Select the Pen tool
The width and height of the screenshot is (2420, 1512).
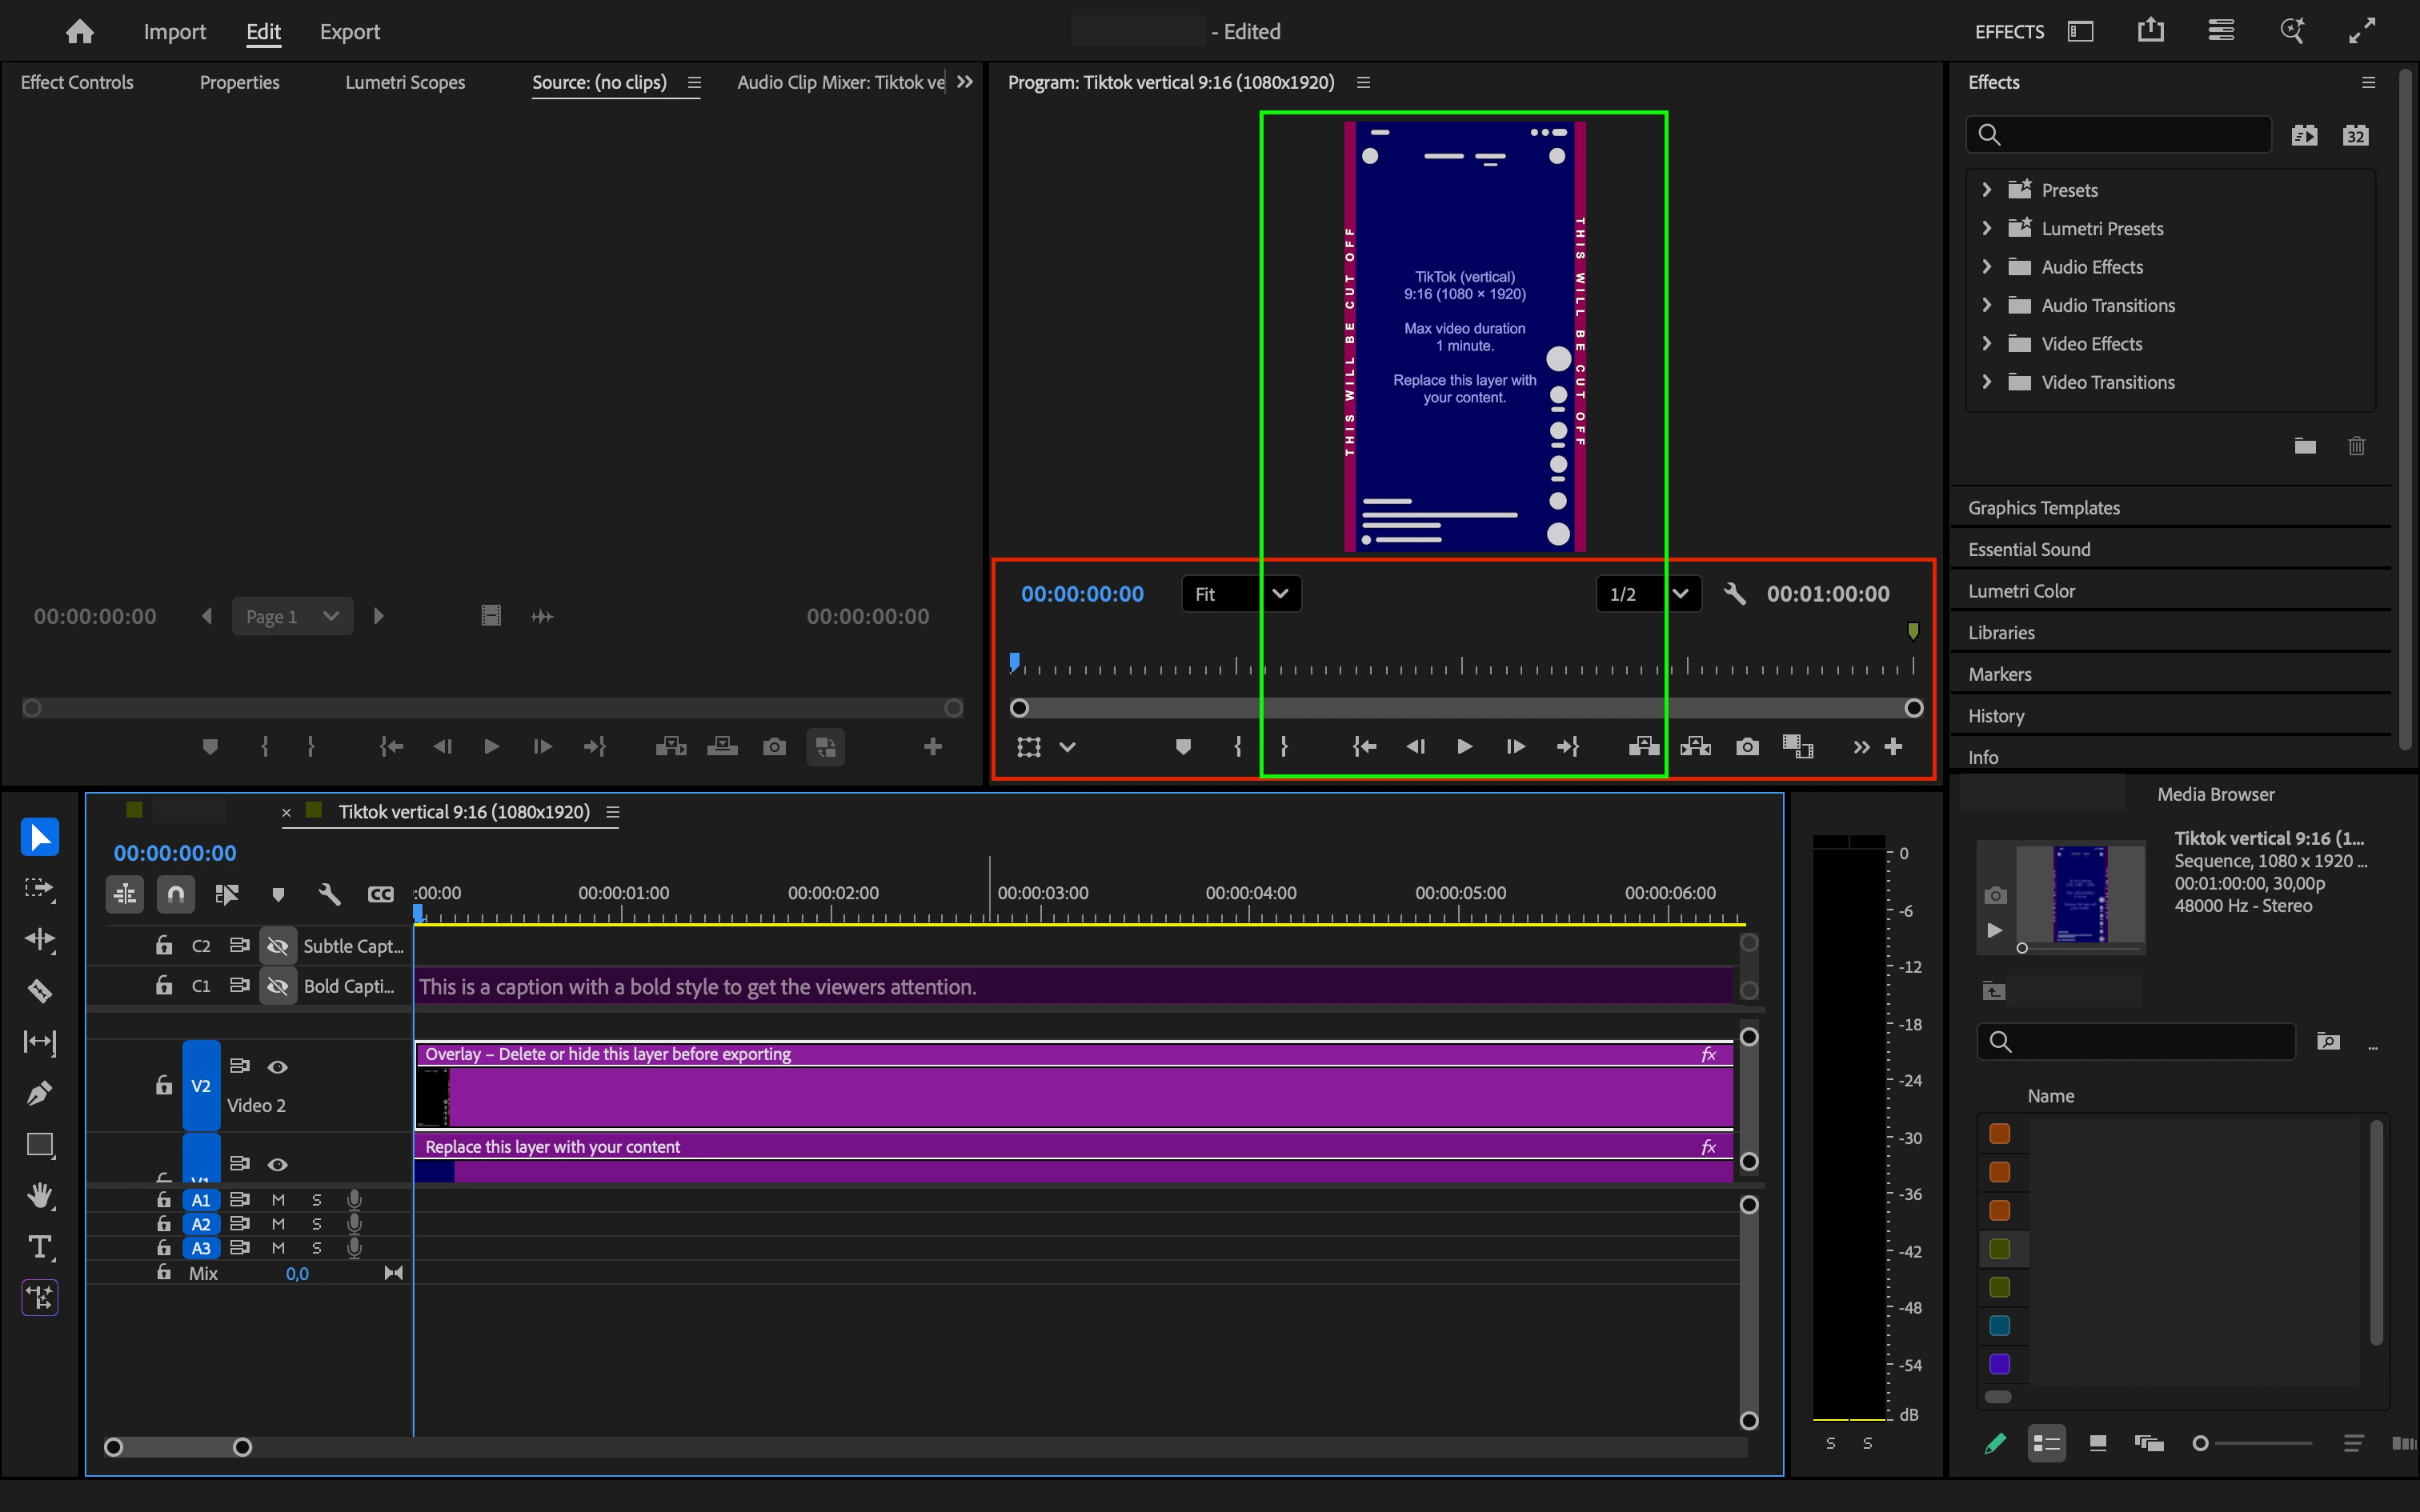coord(40,1093)
